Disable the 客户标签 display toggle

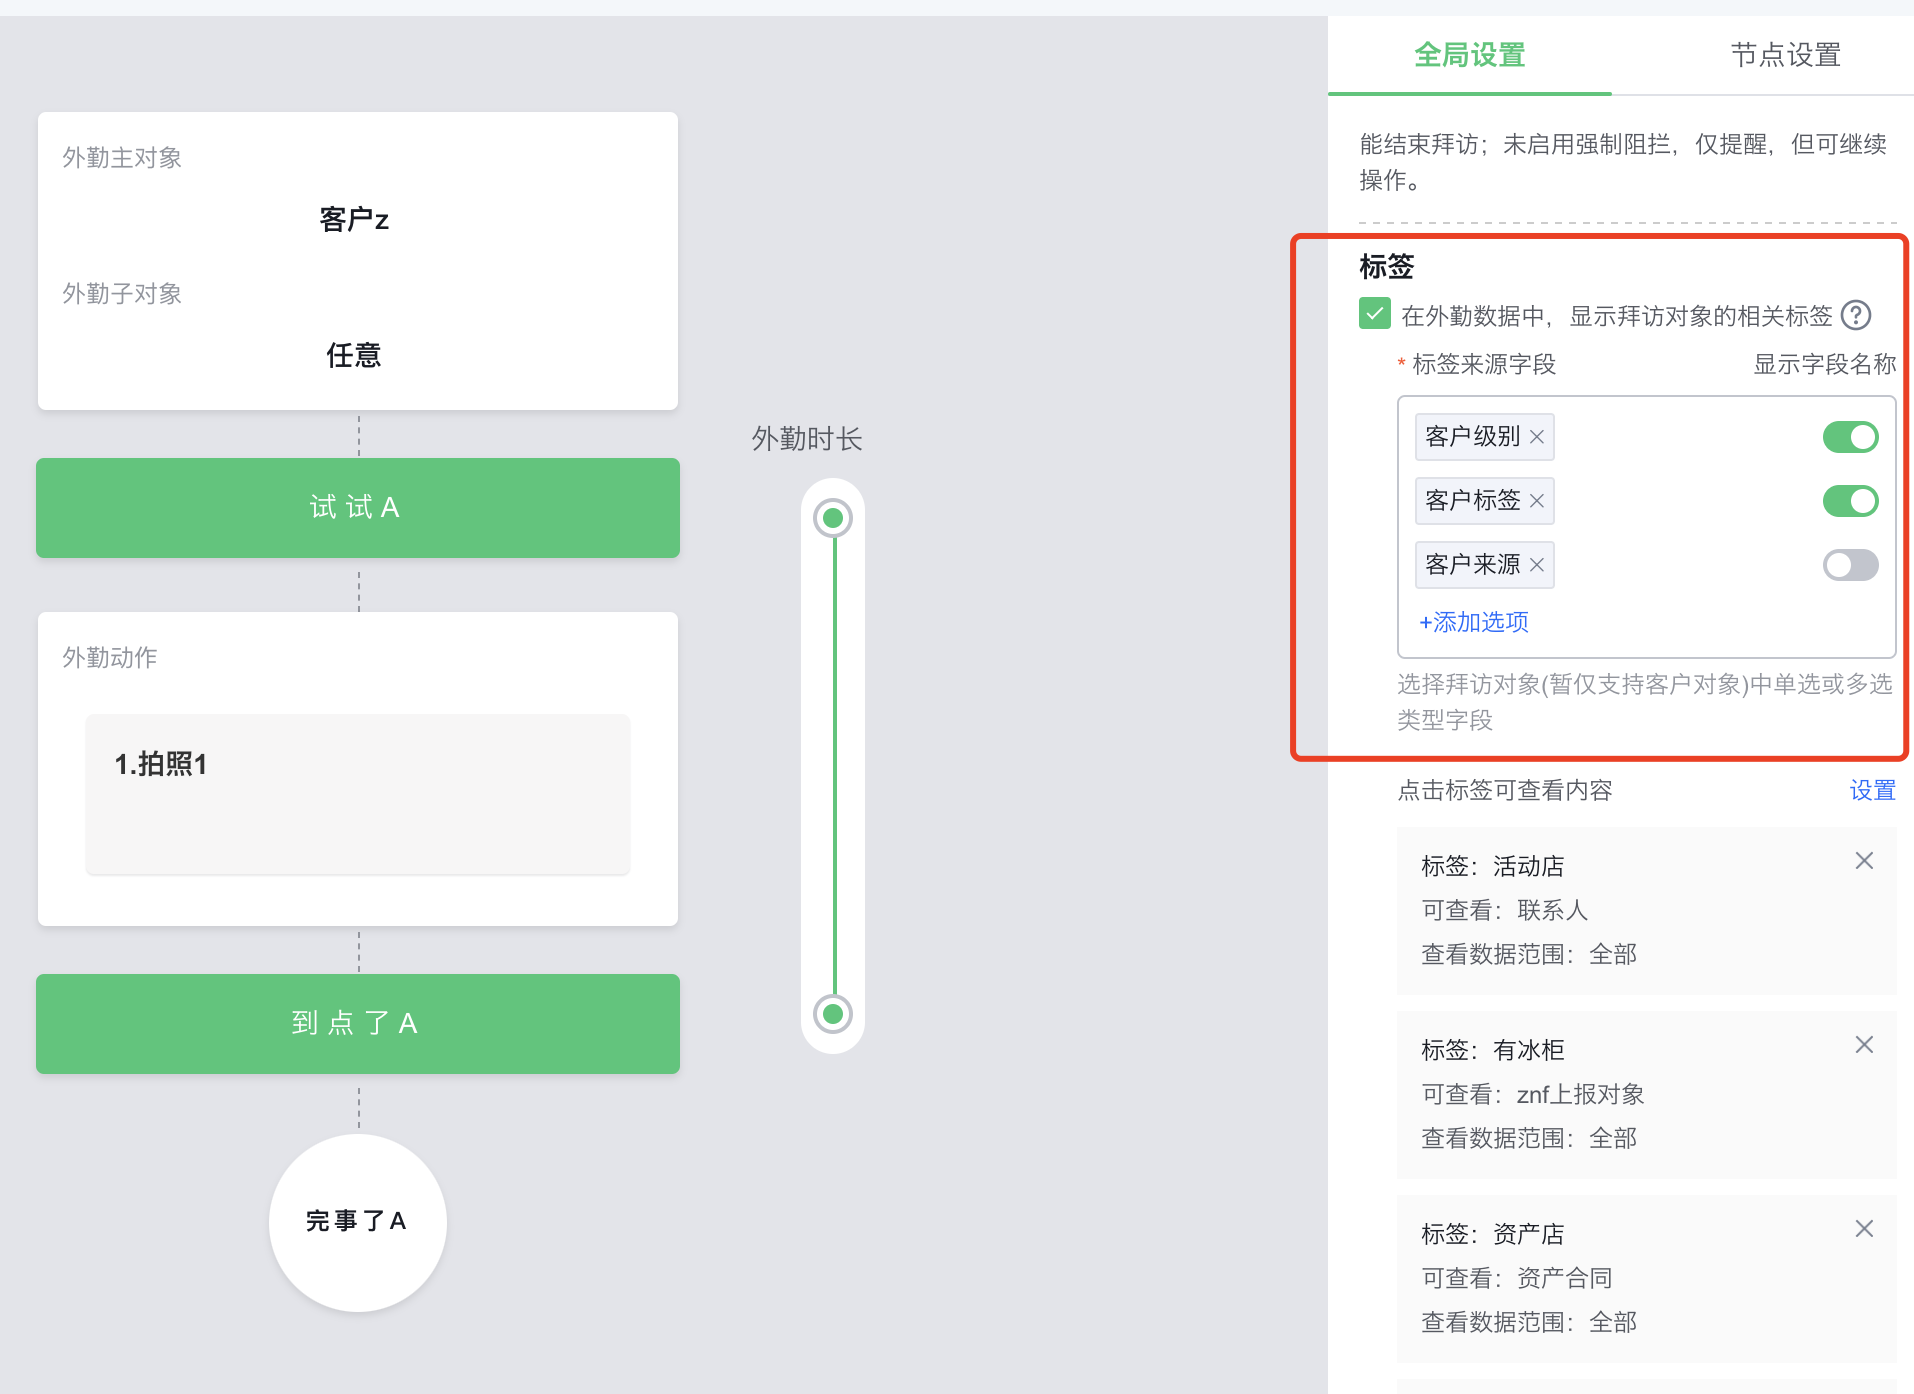pos(1849,501)
